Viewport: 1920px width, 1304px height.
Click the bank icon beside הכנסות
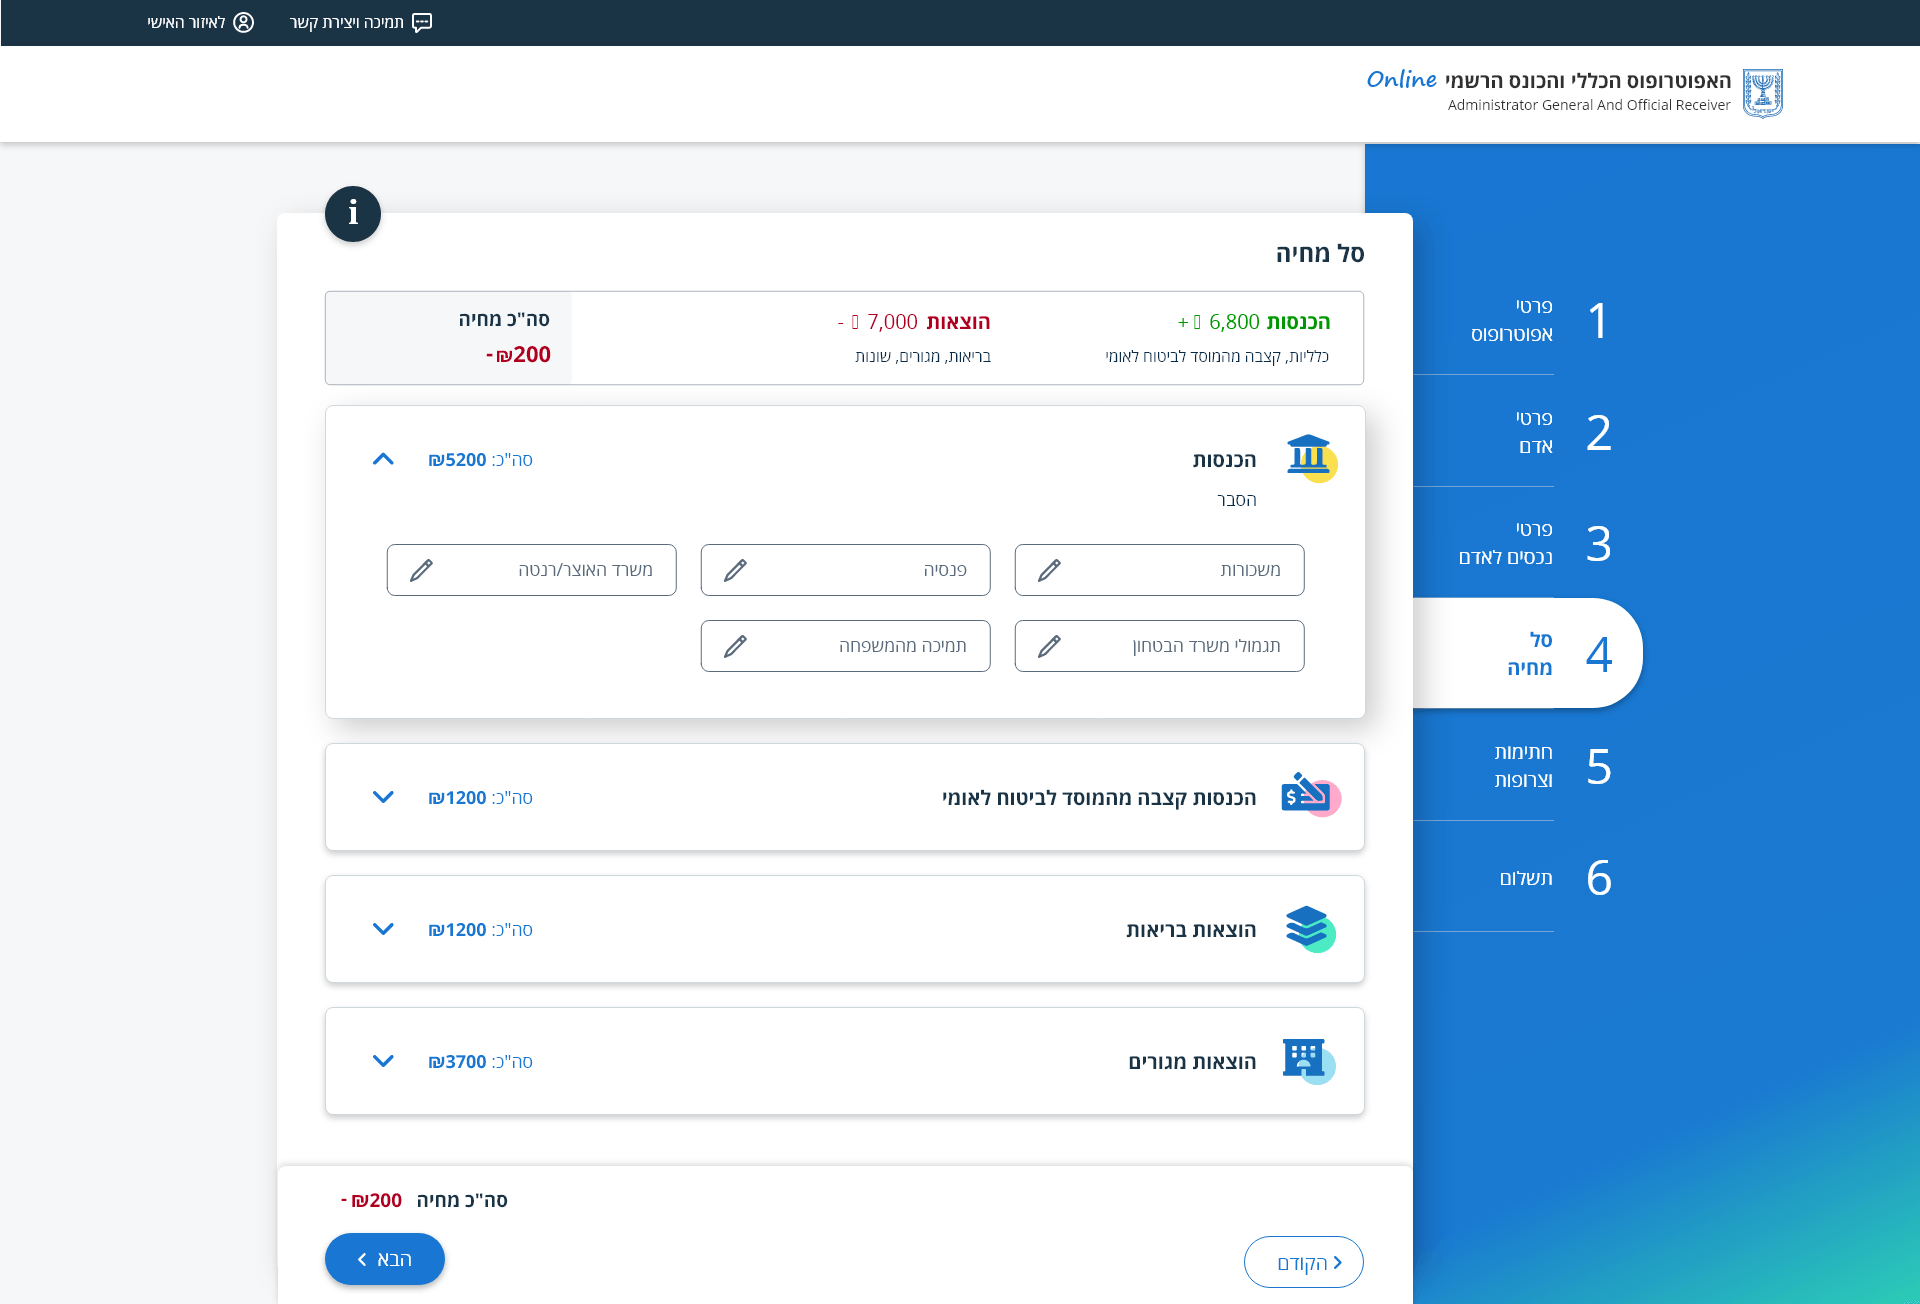coord(1310,458)
